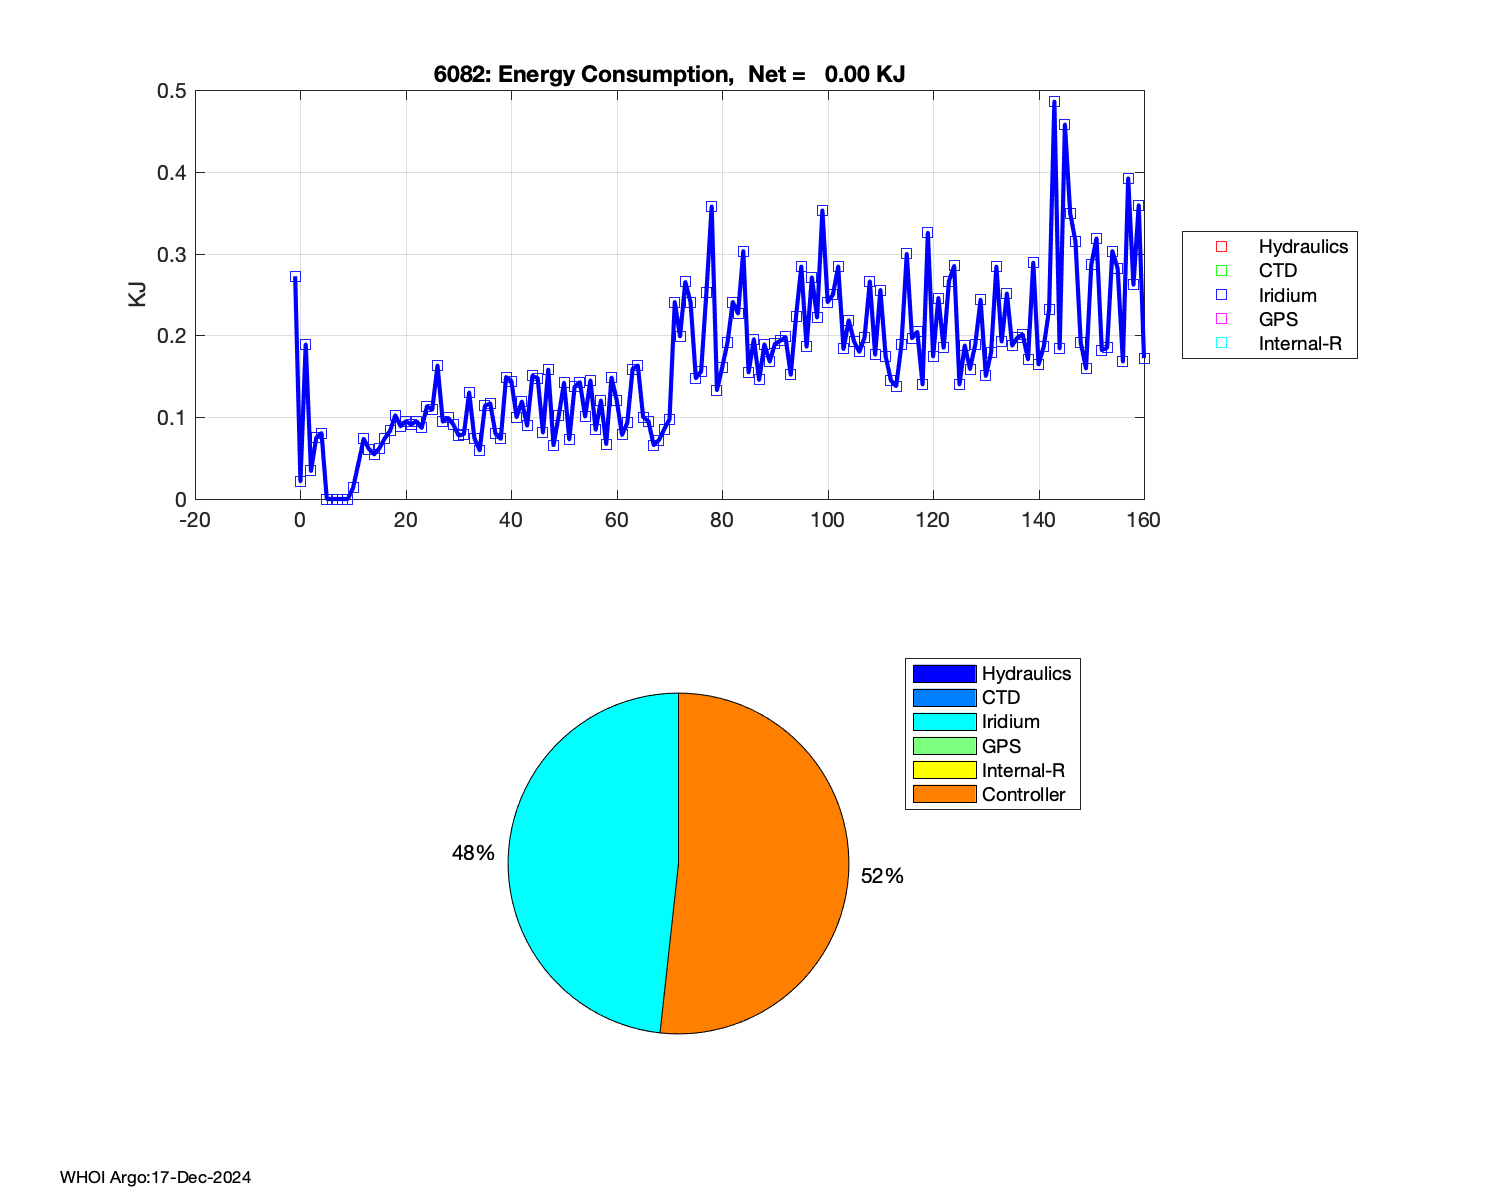
Task: Click the 48% pie label
Action: coord(473,853)
